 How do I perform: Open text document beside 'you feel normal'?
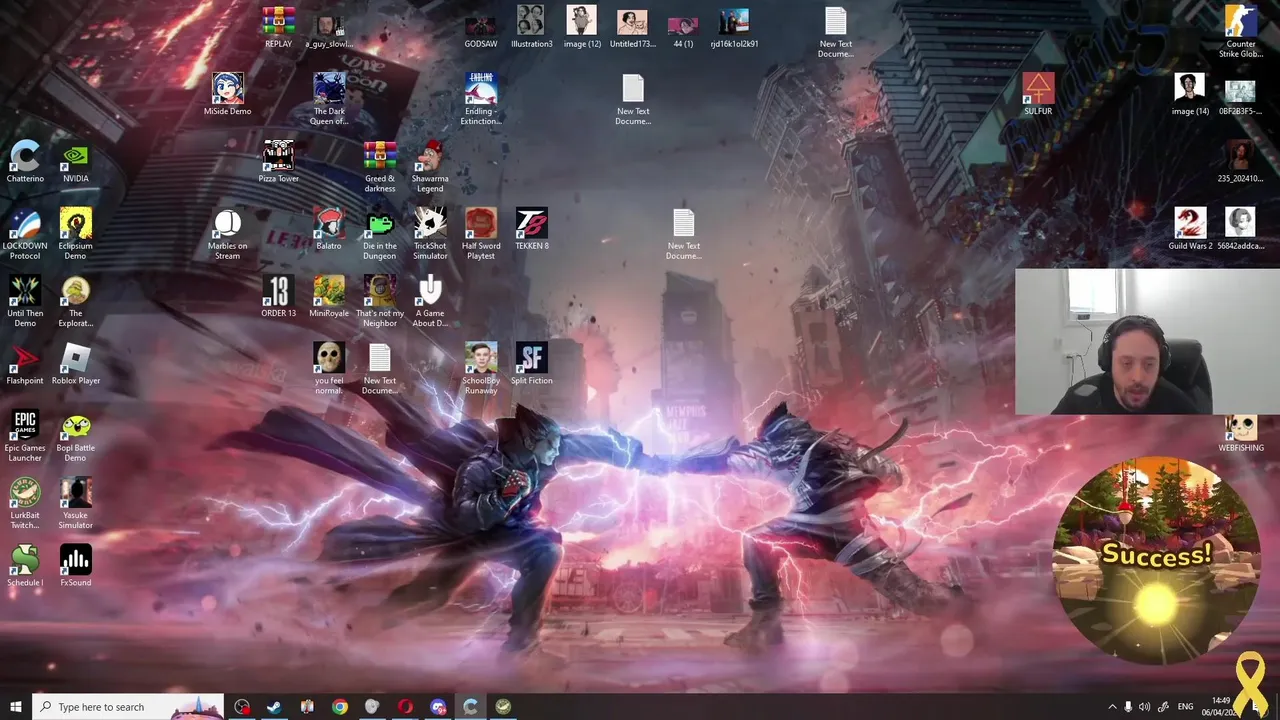(x=380, y=367)
